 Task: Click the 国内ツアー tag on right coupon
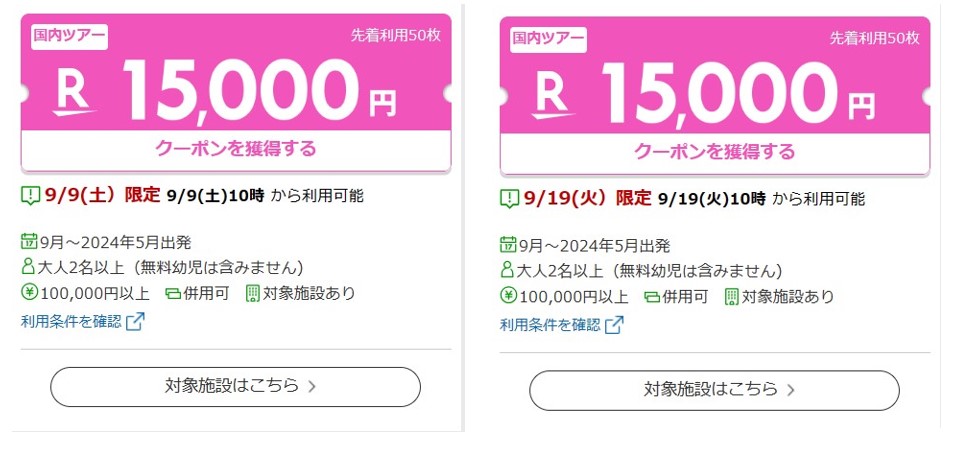[548, 40]
